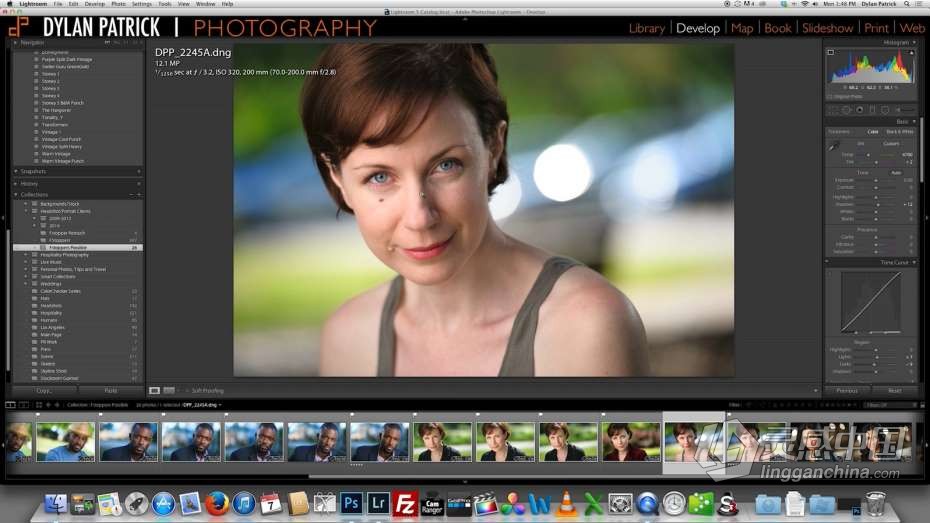The image size is (930, 523).
Task: Open the Print module
Action: click(x=876, y=28)
